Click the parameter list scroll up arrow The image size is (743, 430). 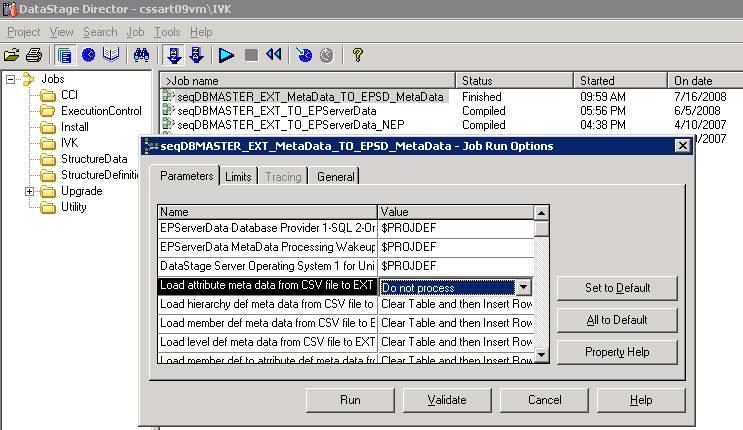[541, 212]
